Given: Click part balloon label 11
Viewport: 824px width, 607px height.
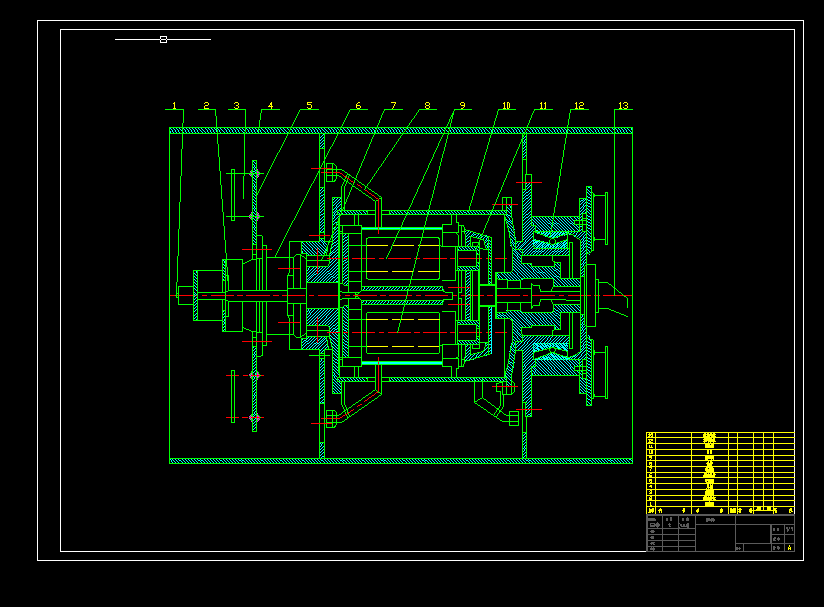Looking at the screenshot, I should pyautogui.click(x=543, y=106).
